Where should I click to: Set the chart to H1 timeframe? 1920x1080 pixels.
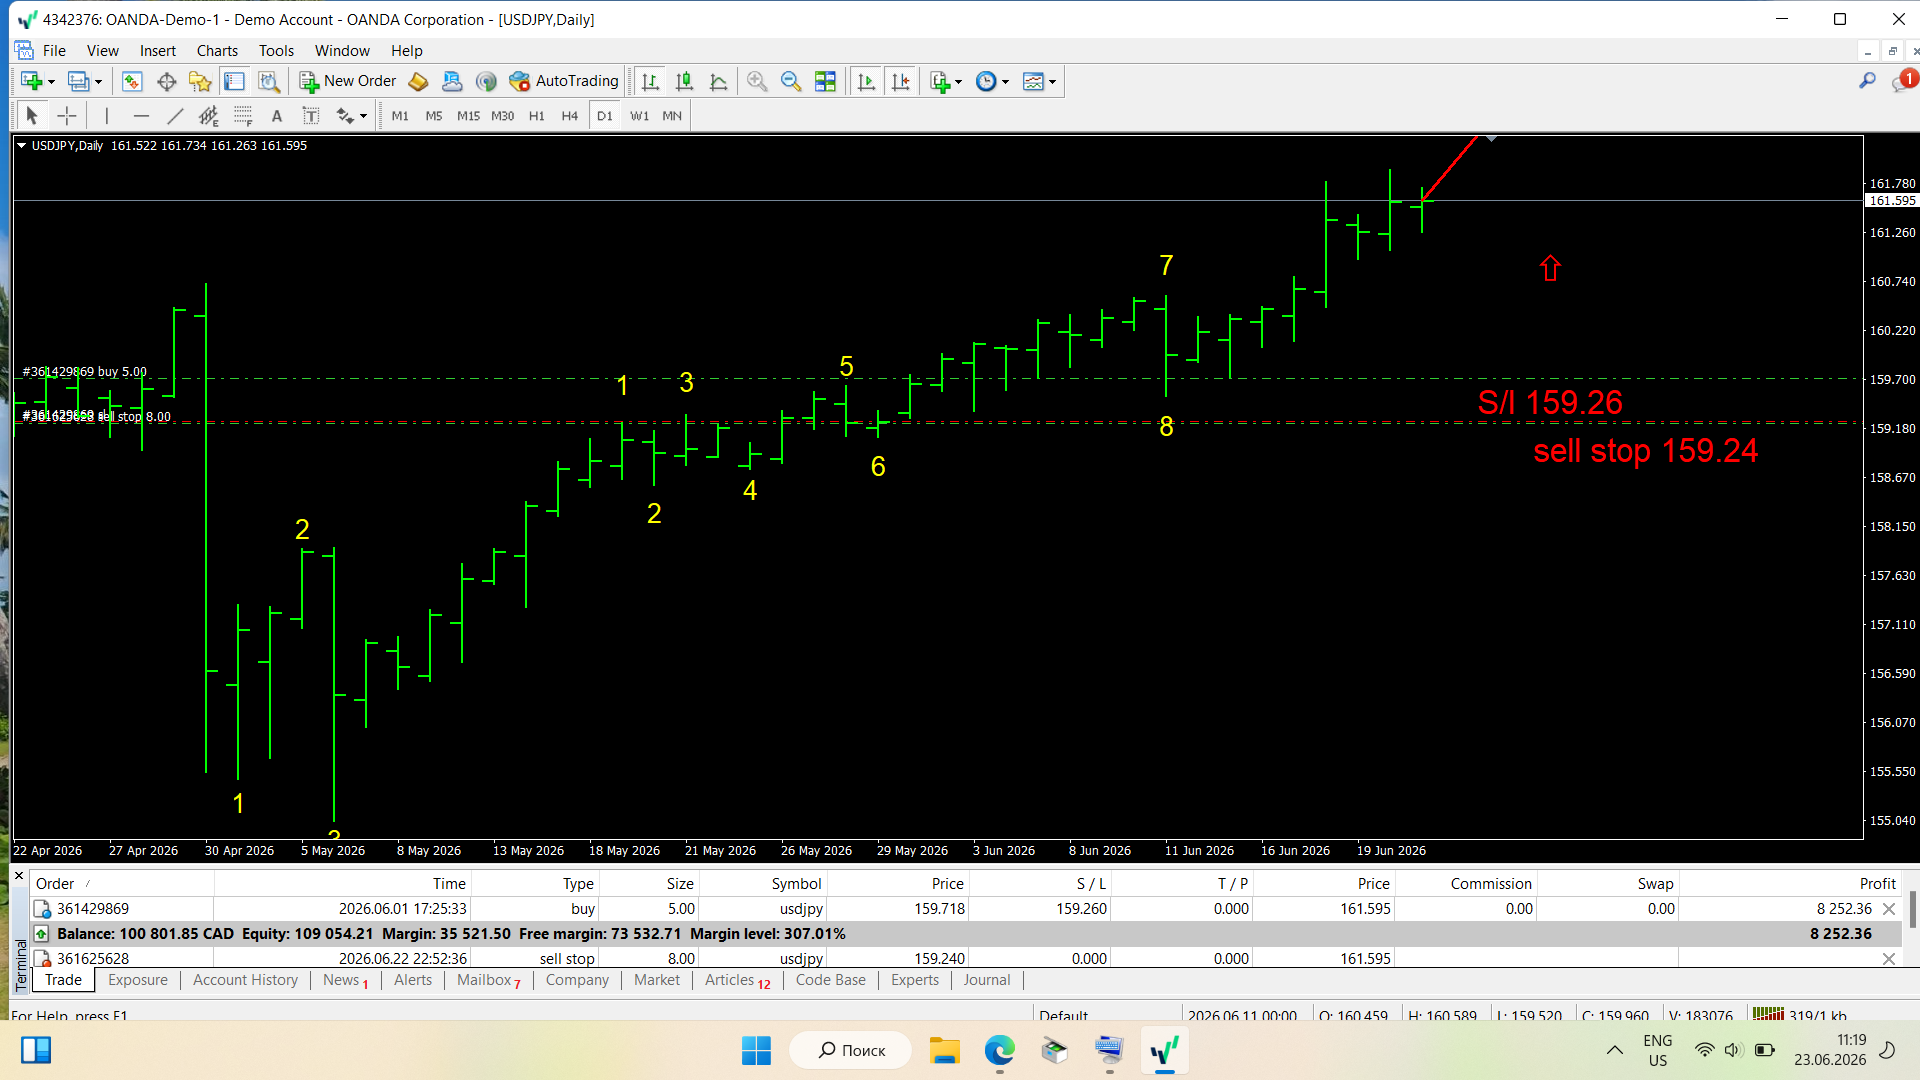click(x=537, y=116)
